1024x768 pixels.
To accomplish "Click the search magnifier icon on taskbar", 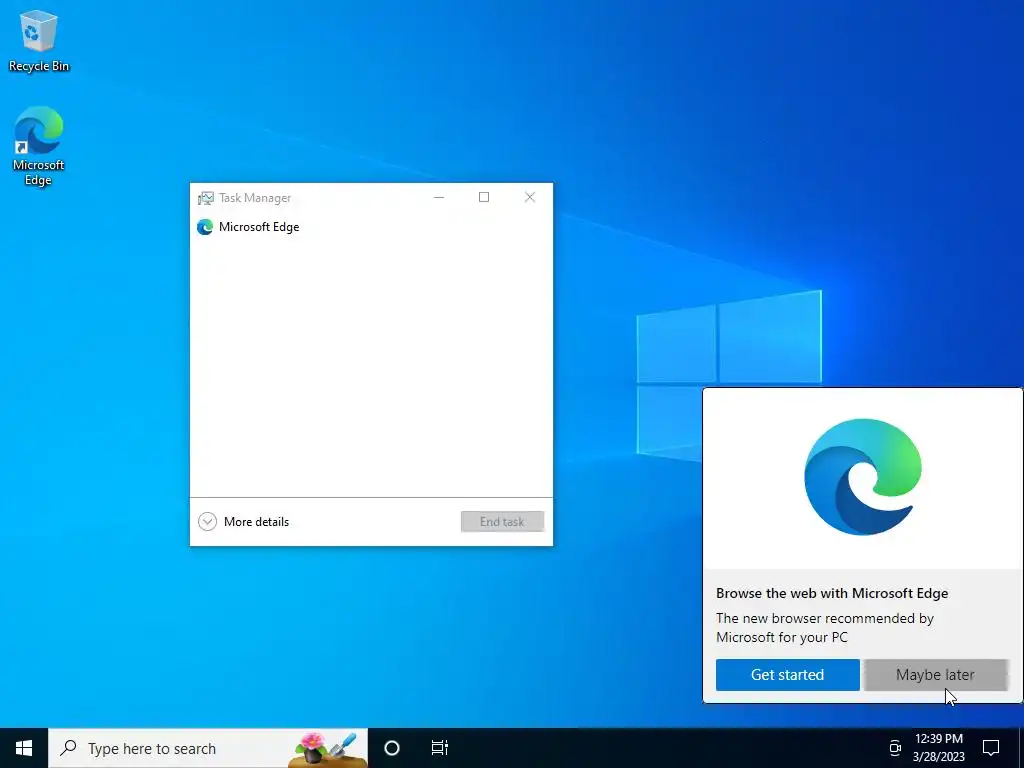I will (x=68, y=748).
